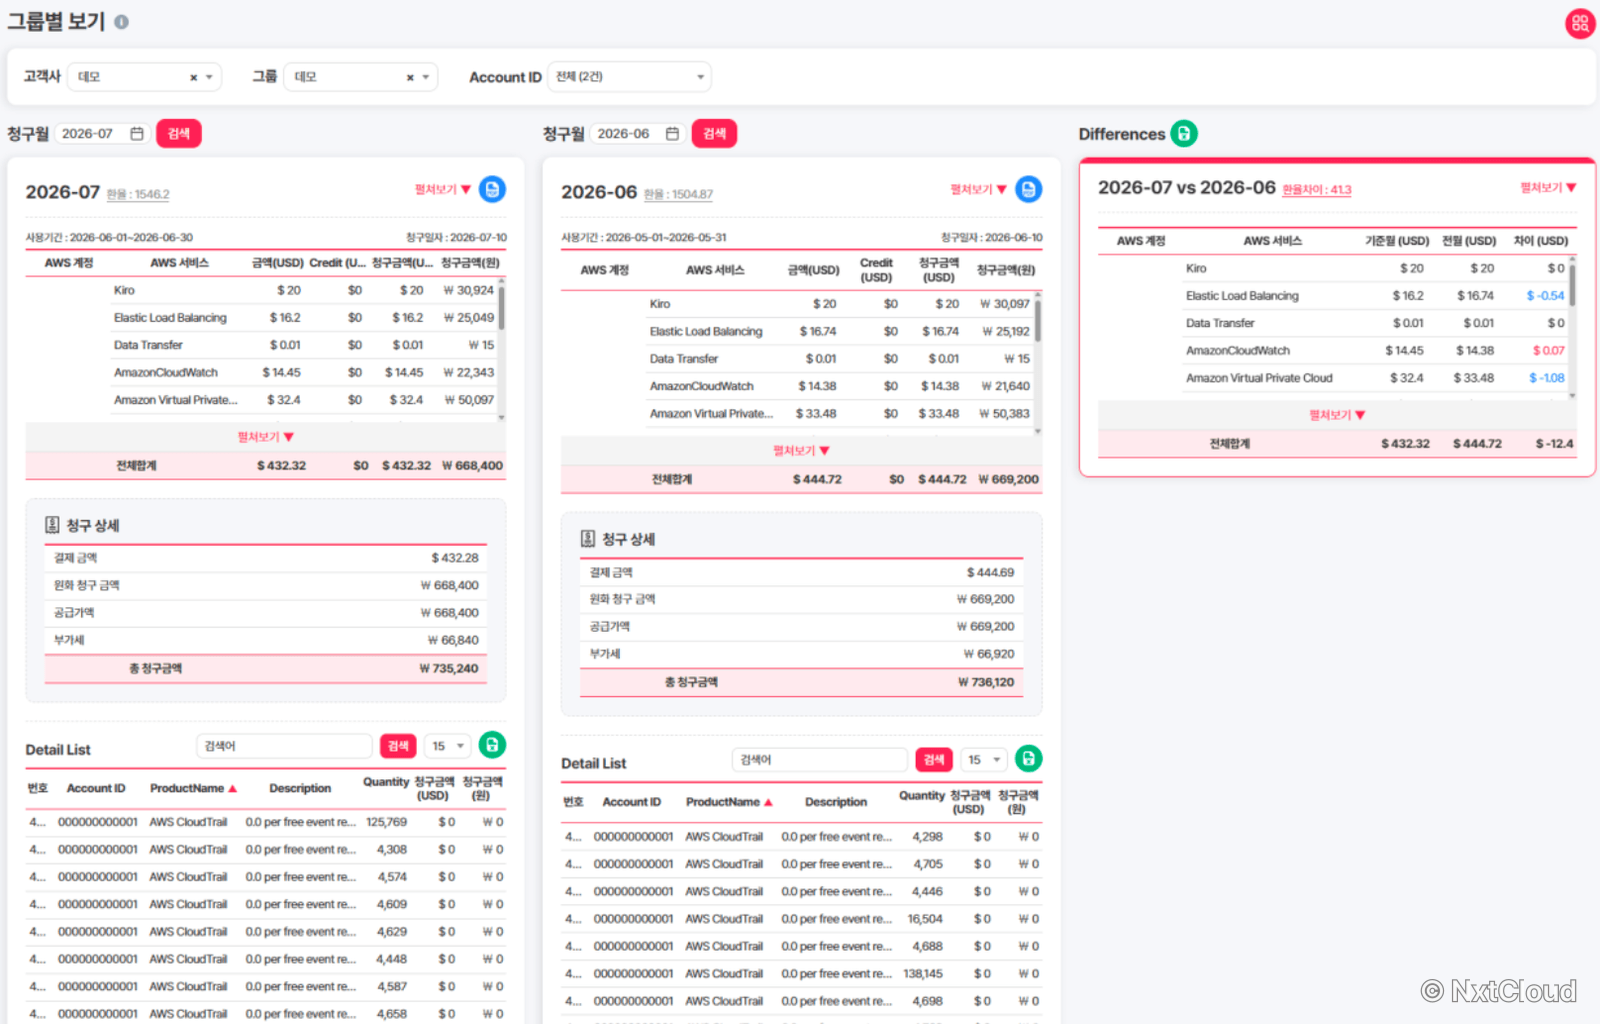Download the 2026-06 invoice with the blue document icon
The width and height of the screenshot is (1600, 1024).
(1028, 189)
